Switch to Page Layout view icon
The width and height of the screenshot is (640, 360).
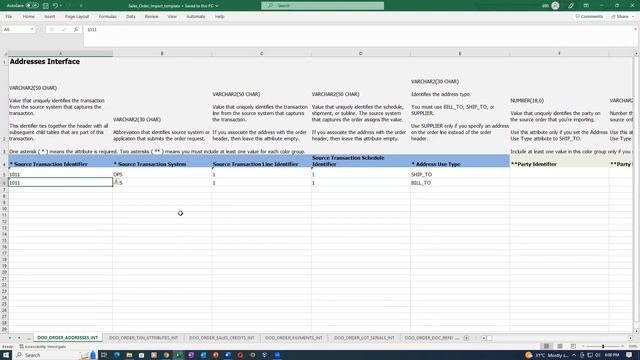point(560,346)
